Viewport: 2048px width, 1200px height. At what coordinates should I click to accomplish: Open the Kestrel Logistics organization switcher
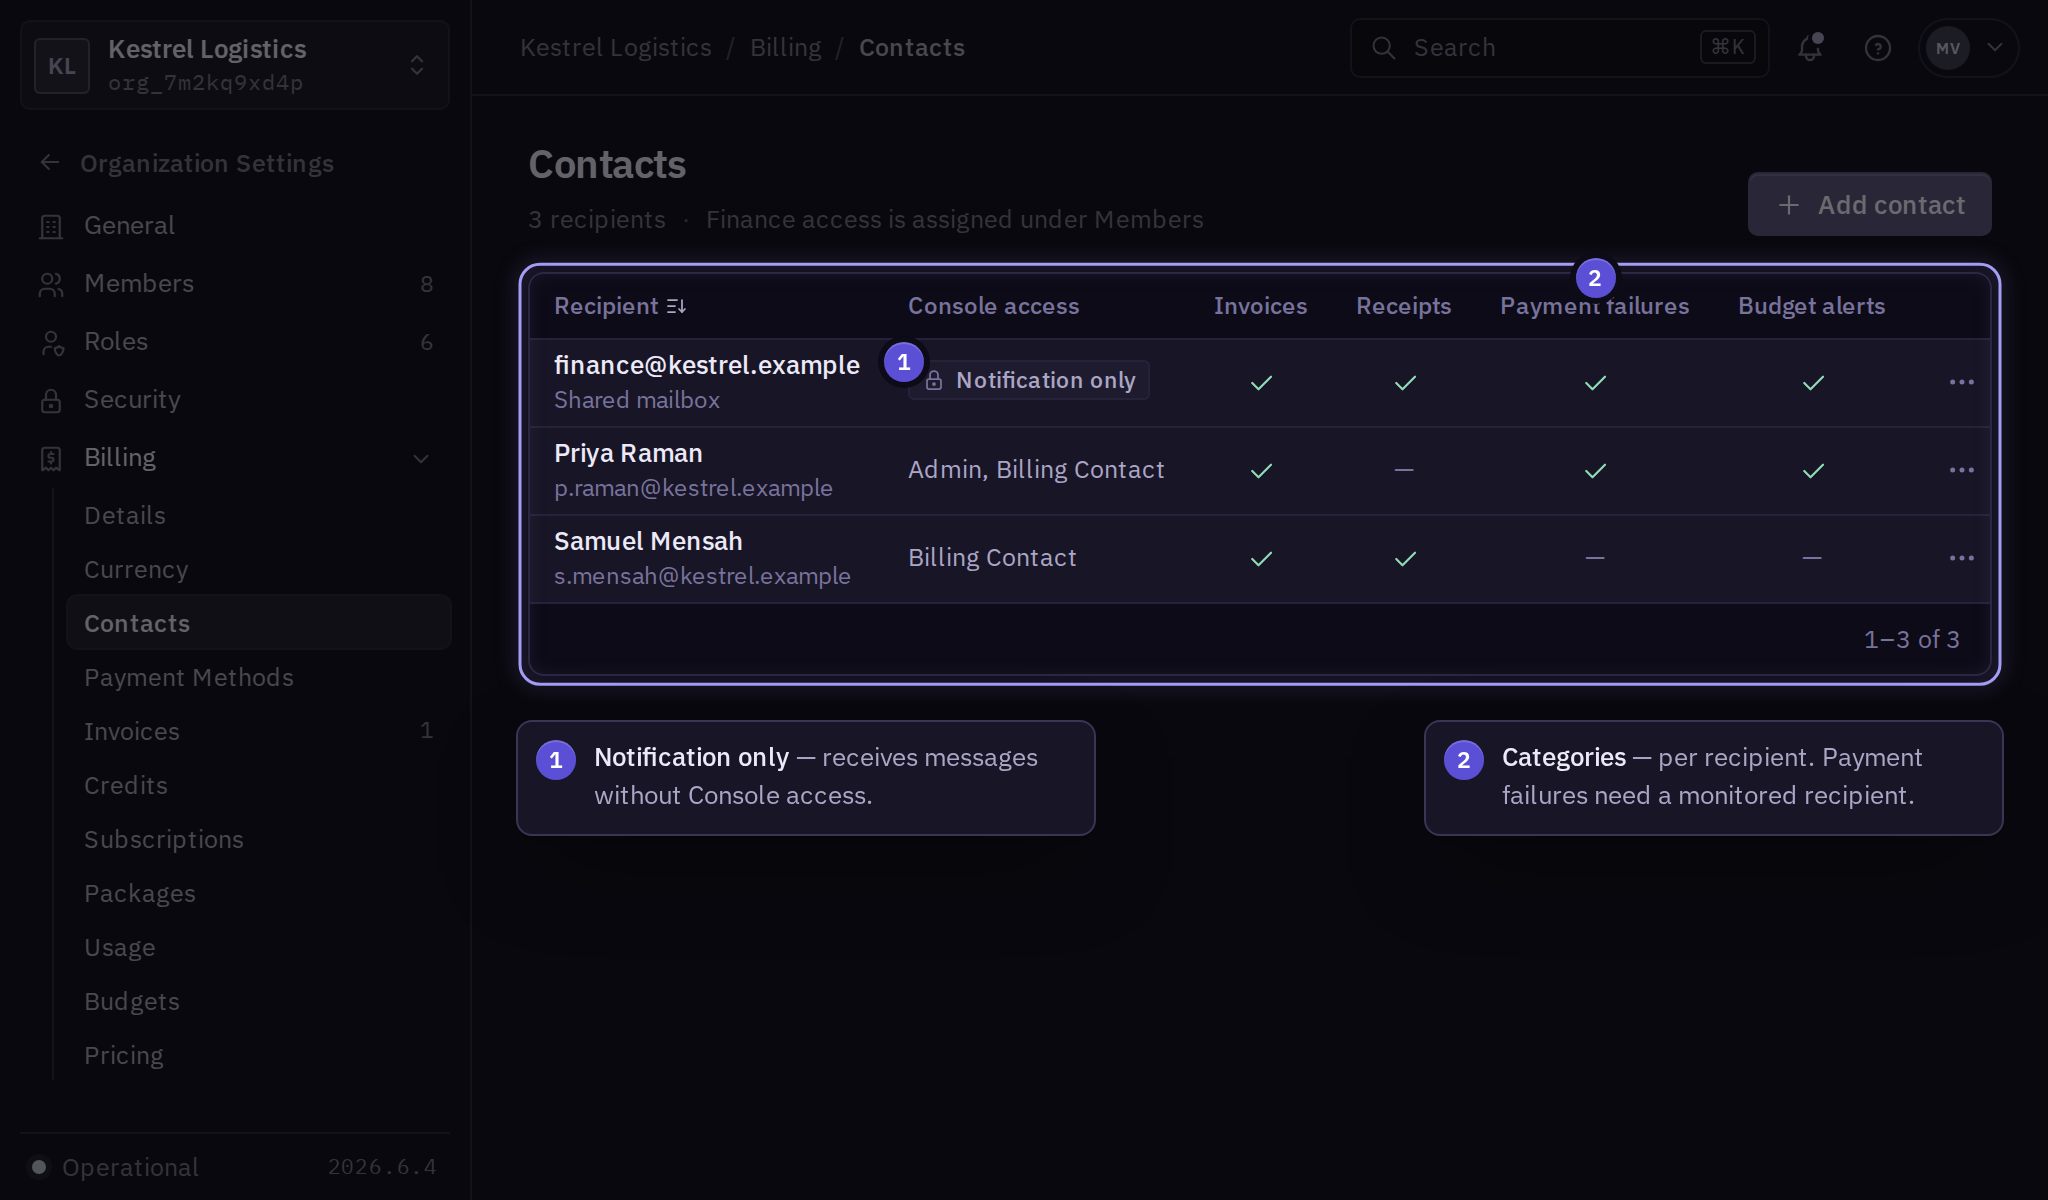pyautogui.click(x=234, y=65)
